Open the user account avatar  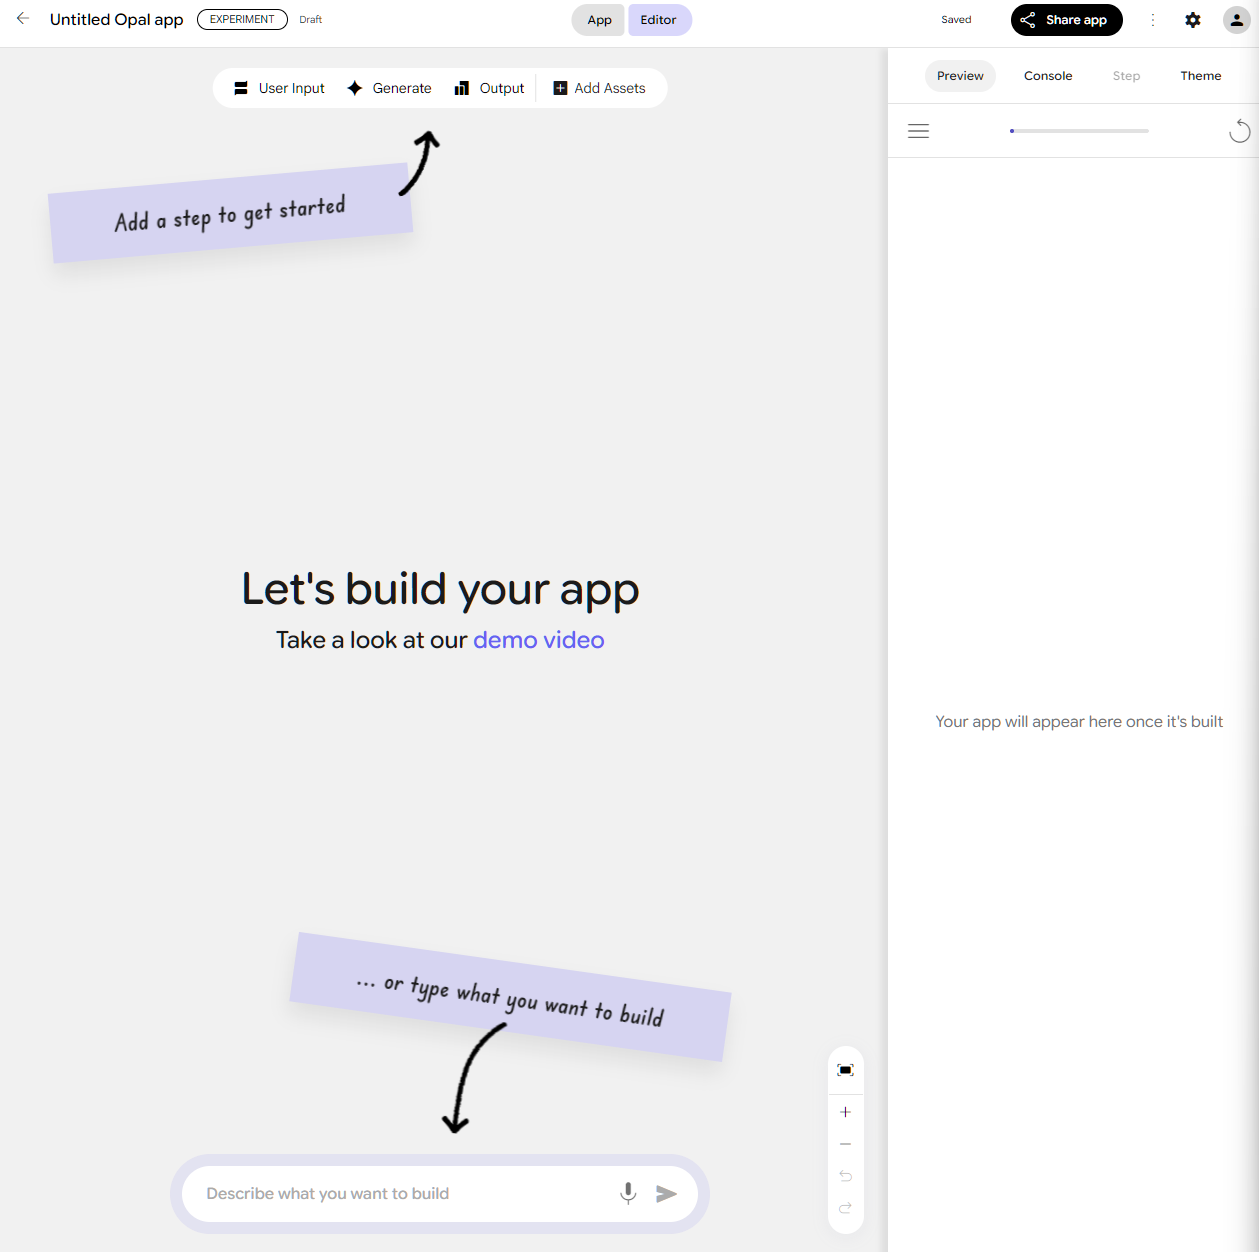1236,20
